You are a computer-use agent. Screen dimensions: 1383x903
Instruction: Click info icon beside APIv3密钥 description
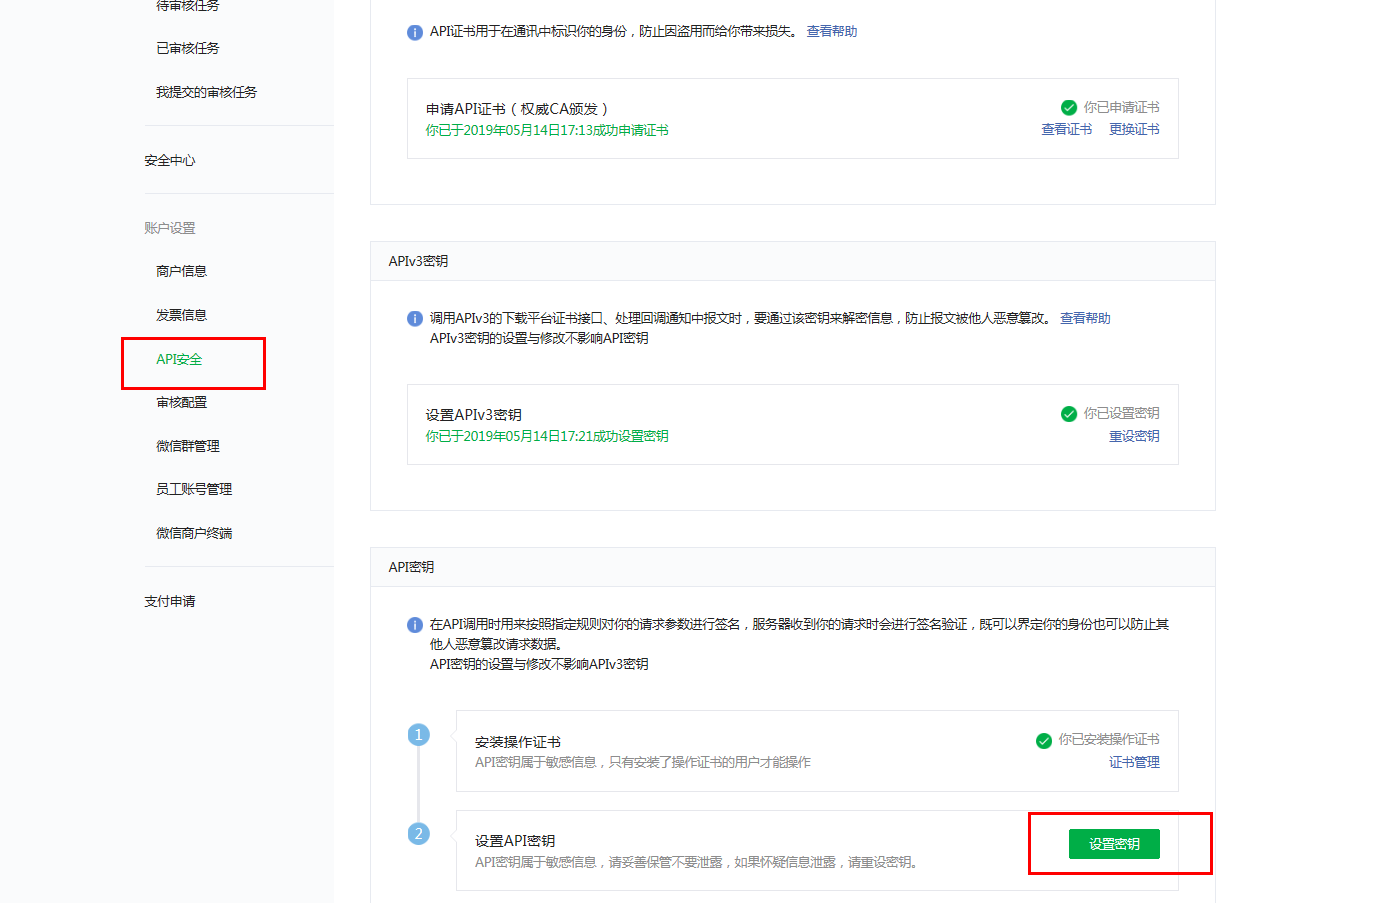pos(415,319)
